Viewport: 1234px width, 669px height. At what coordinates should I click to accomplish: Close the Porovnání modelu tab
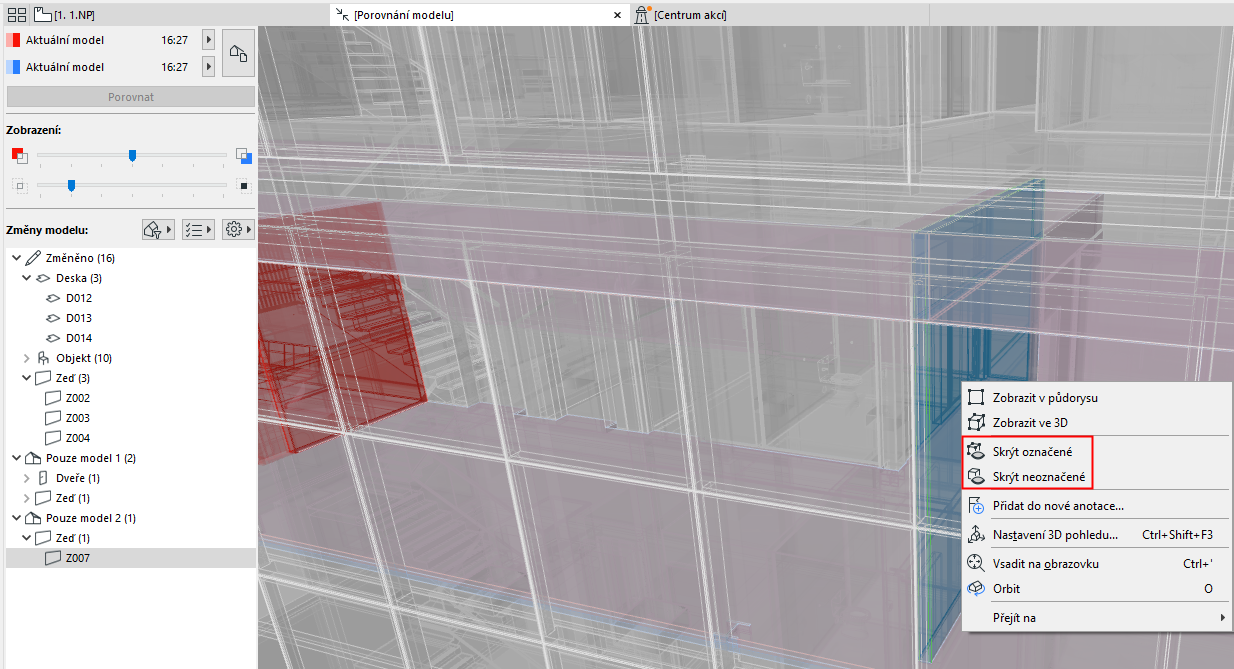coord(617,15)
